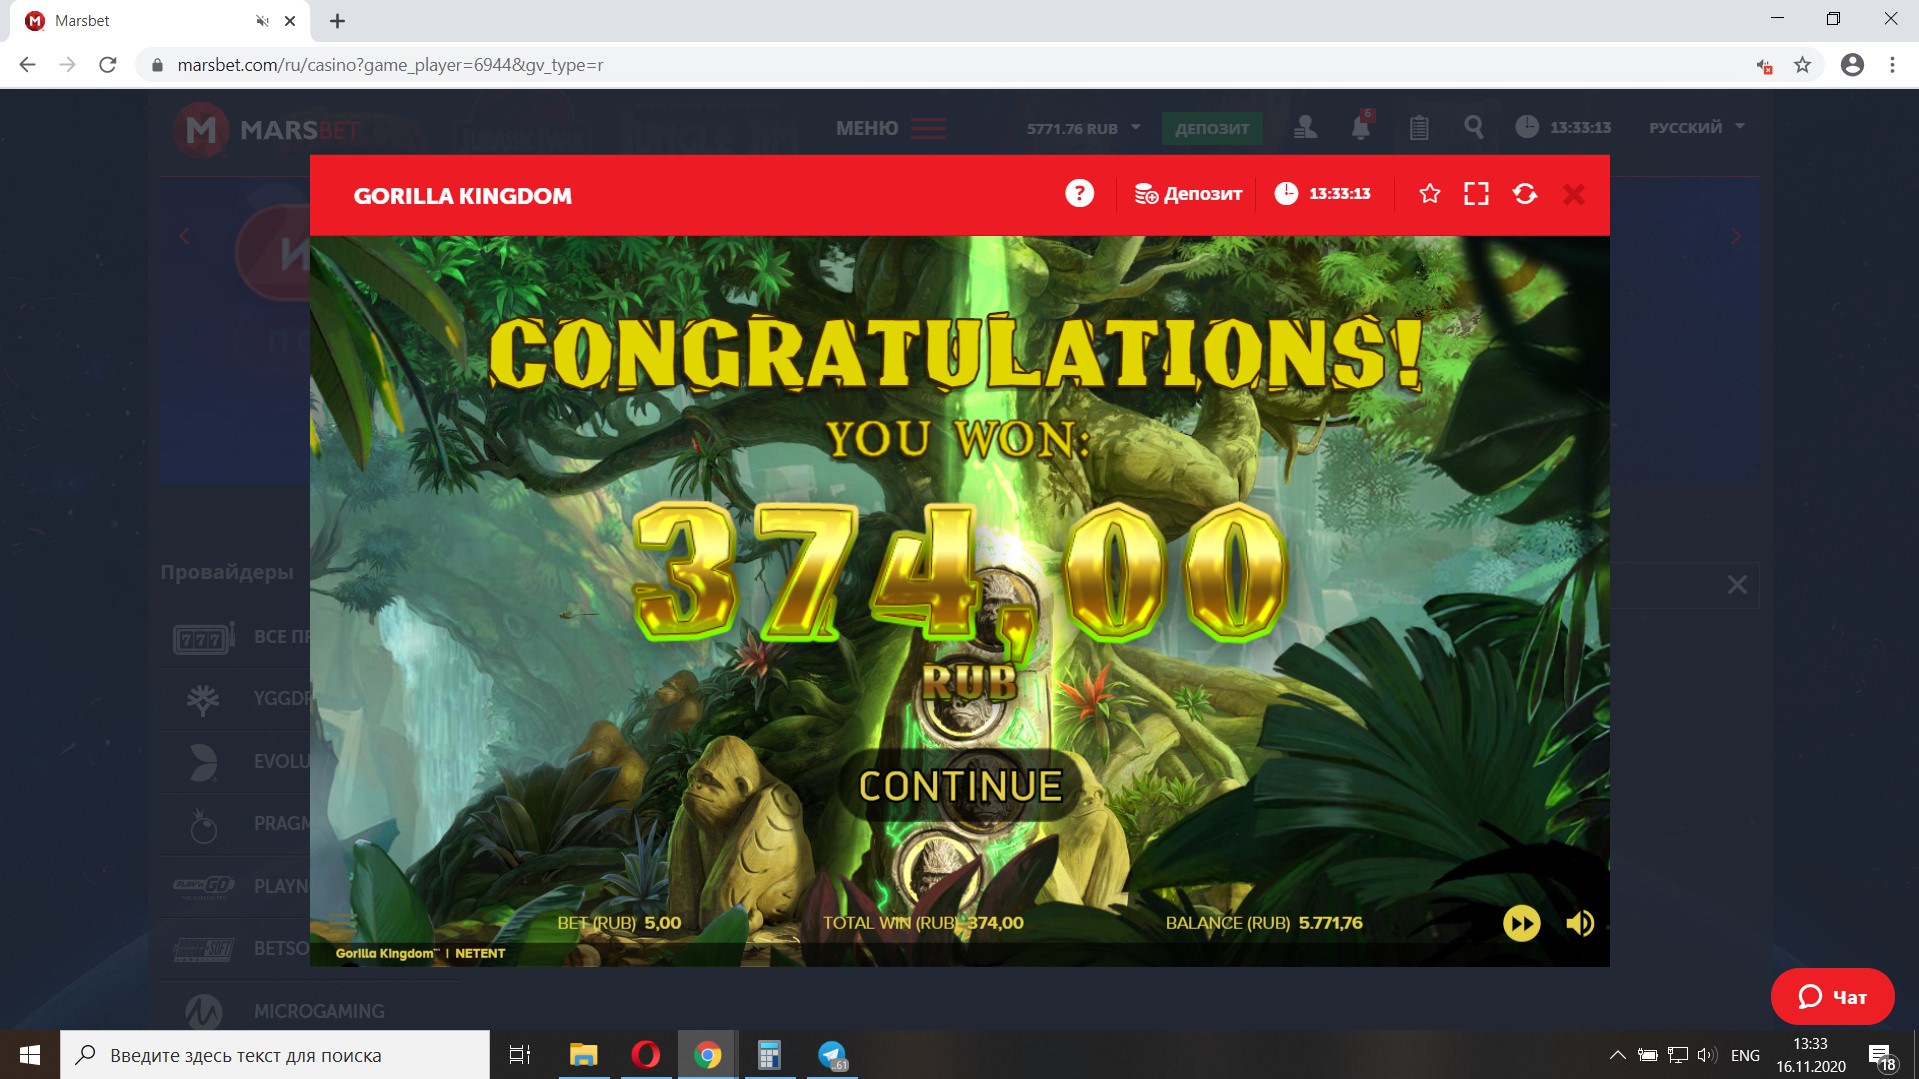Viewport: 1919px width, 1079px height.
Task: Reload the browser page
Action: (108, 65)
